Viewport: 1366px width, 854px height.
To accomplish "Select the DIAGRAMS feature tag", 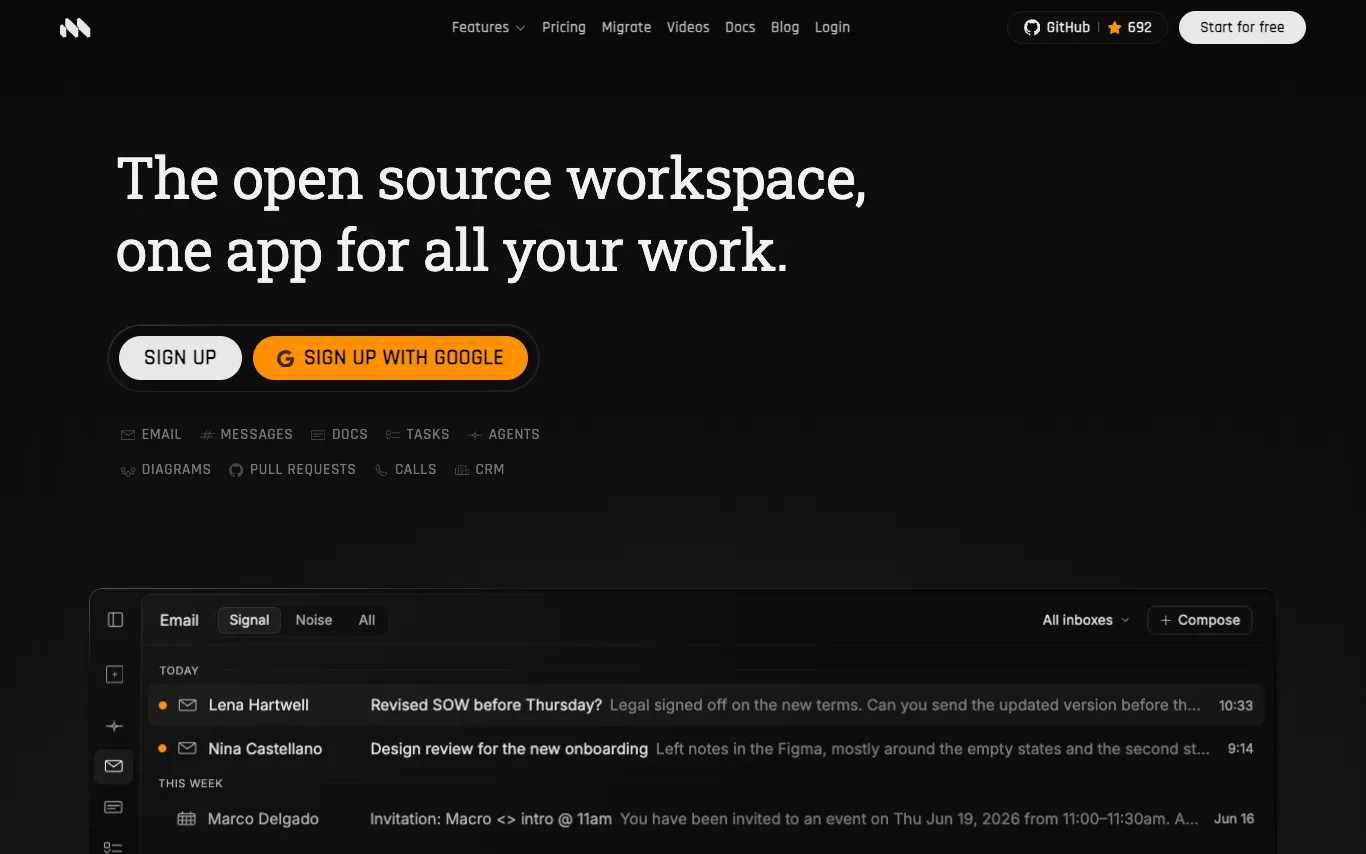I will (x=166, y=470).
